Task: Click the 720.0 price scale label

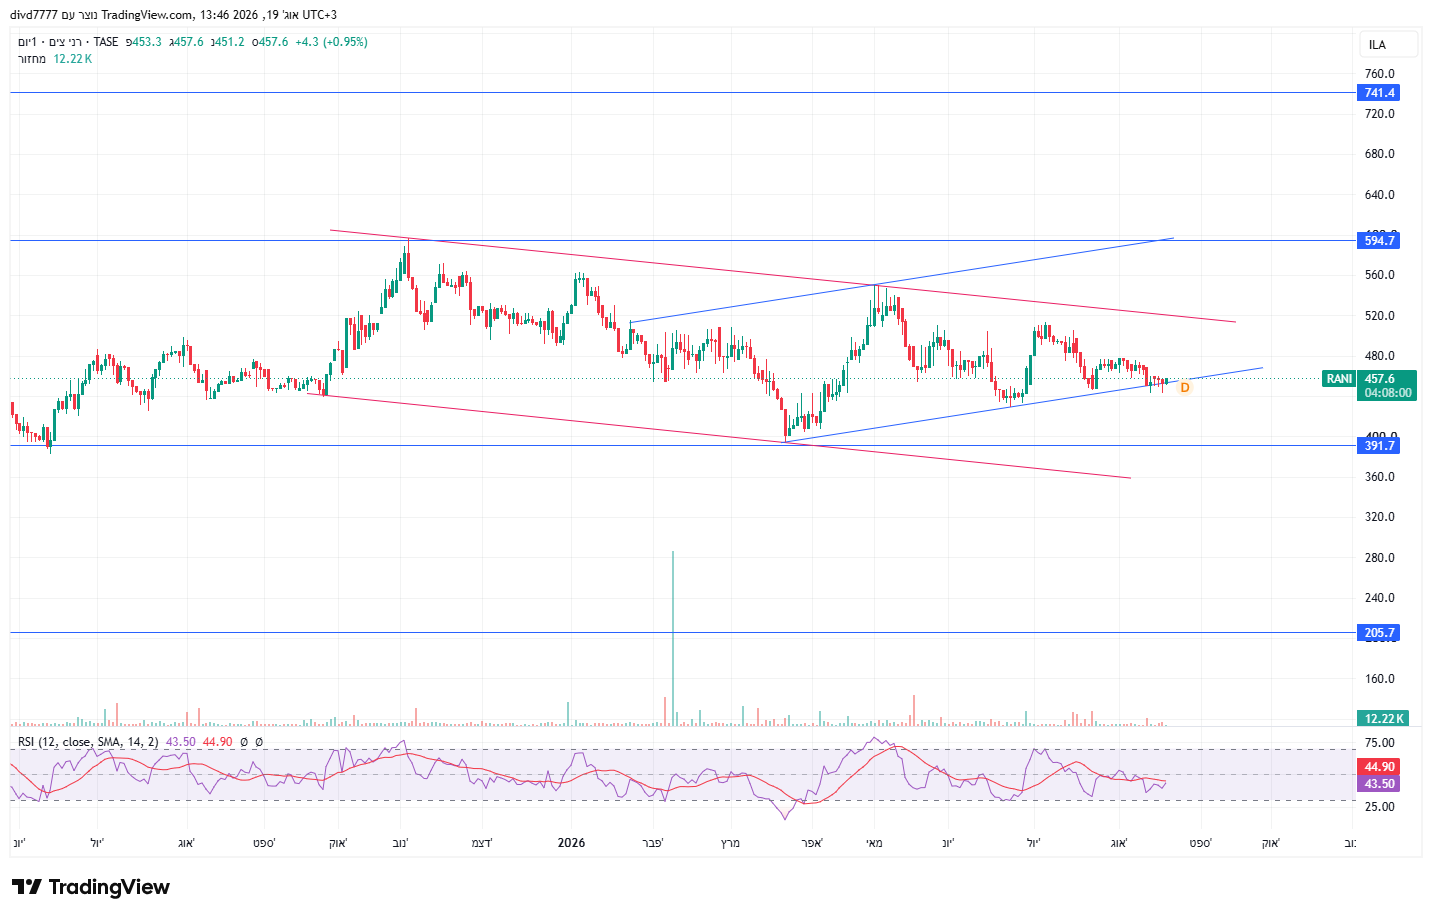Action: [x=1380, y=114]
